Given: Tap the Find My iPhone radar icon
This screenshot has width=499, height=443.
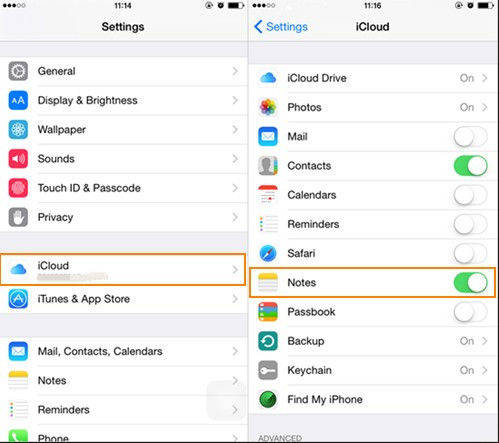Looking at the screenshot, I should (268, 399).
